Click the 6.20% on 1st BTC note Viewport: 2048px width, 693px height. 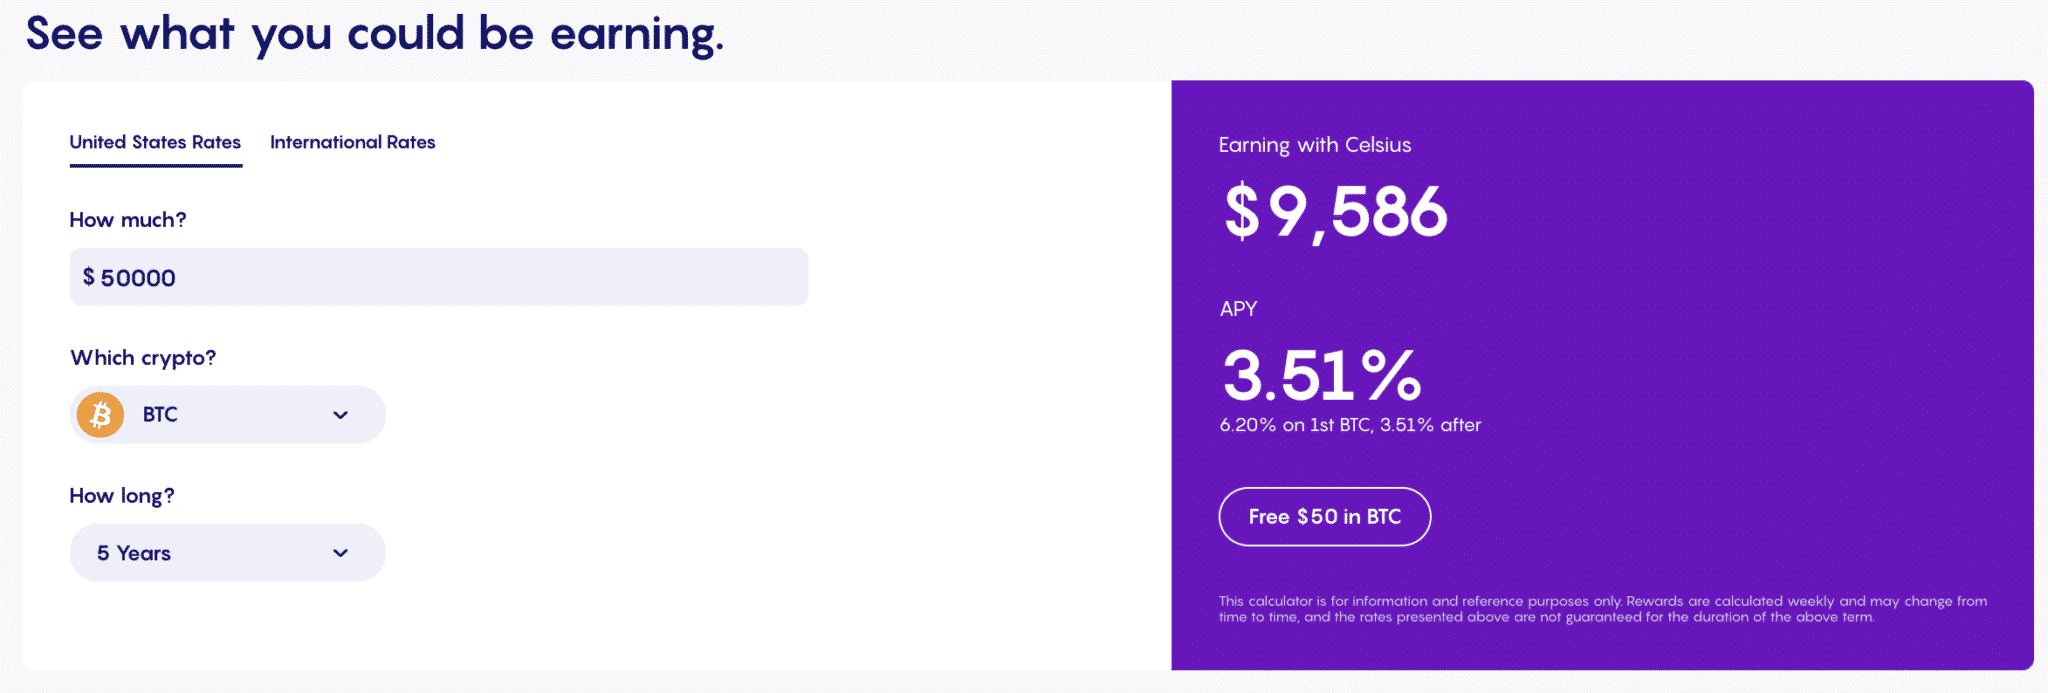click(x=1349, y=424)
